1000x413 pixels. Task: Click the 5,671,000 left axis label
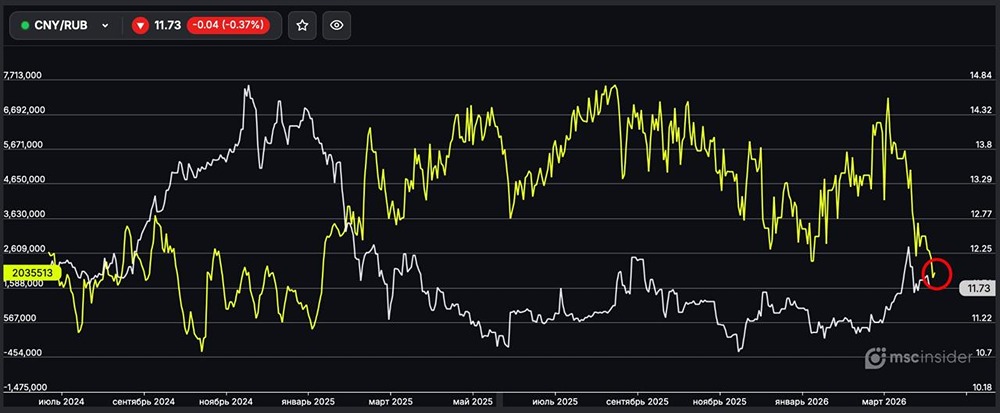tap(23, 145)
